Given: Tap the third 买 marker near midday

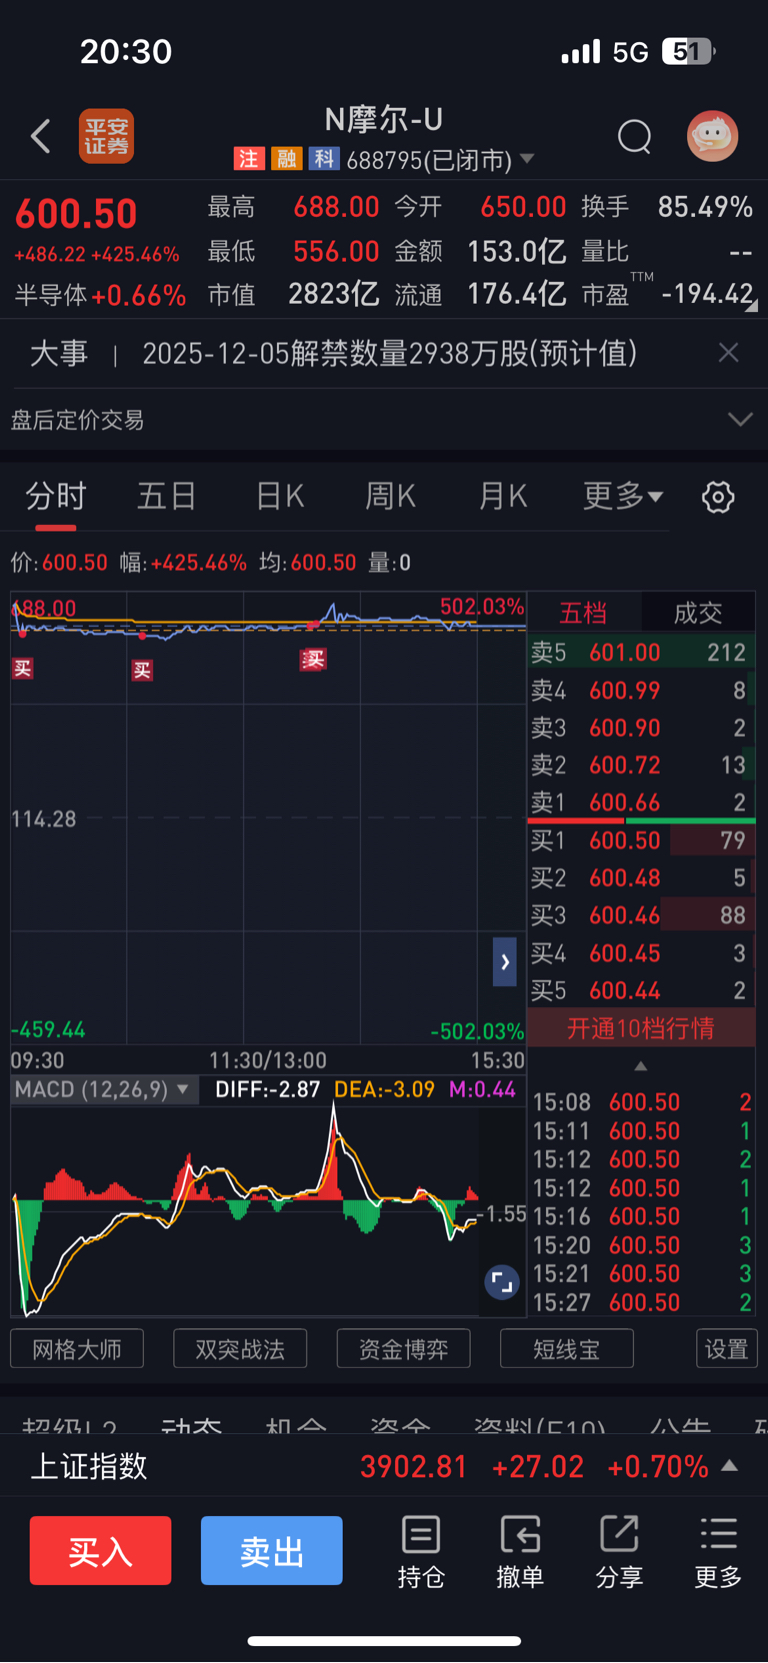Looking at the screenshot, I should click(313, 659).
